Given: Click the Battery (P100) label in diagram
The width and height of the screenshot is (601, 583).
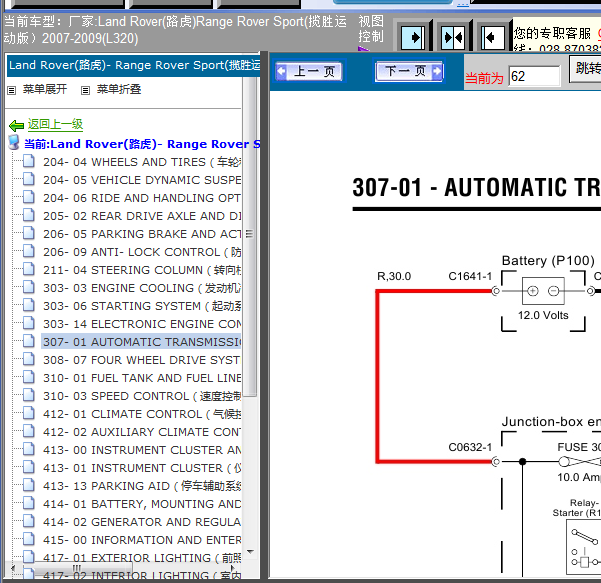Looking at the screenshot, I should click(x=548, y=261).
